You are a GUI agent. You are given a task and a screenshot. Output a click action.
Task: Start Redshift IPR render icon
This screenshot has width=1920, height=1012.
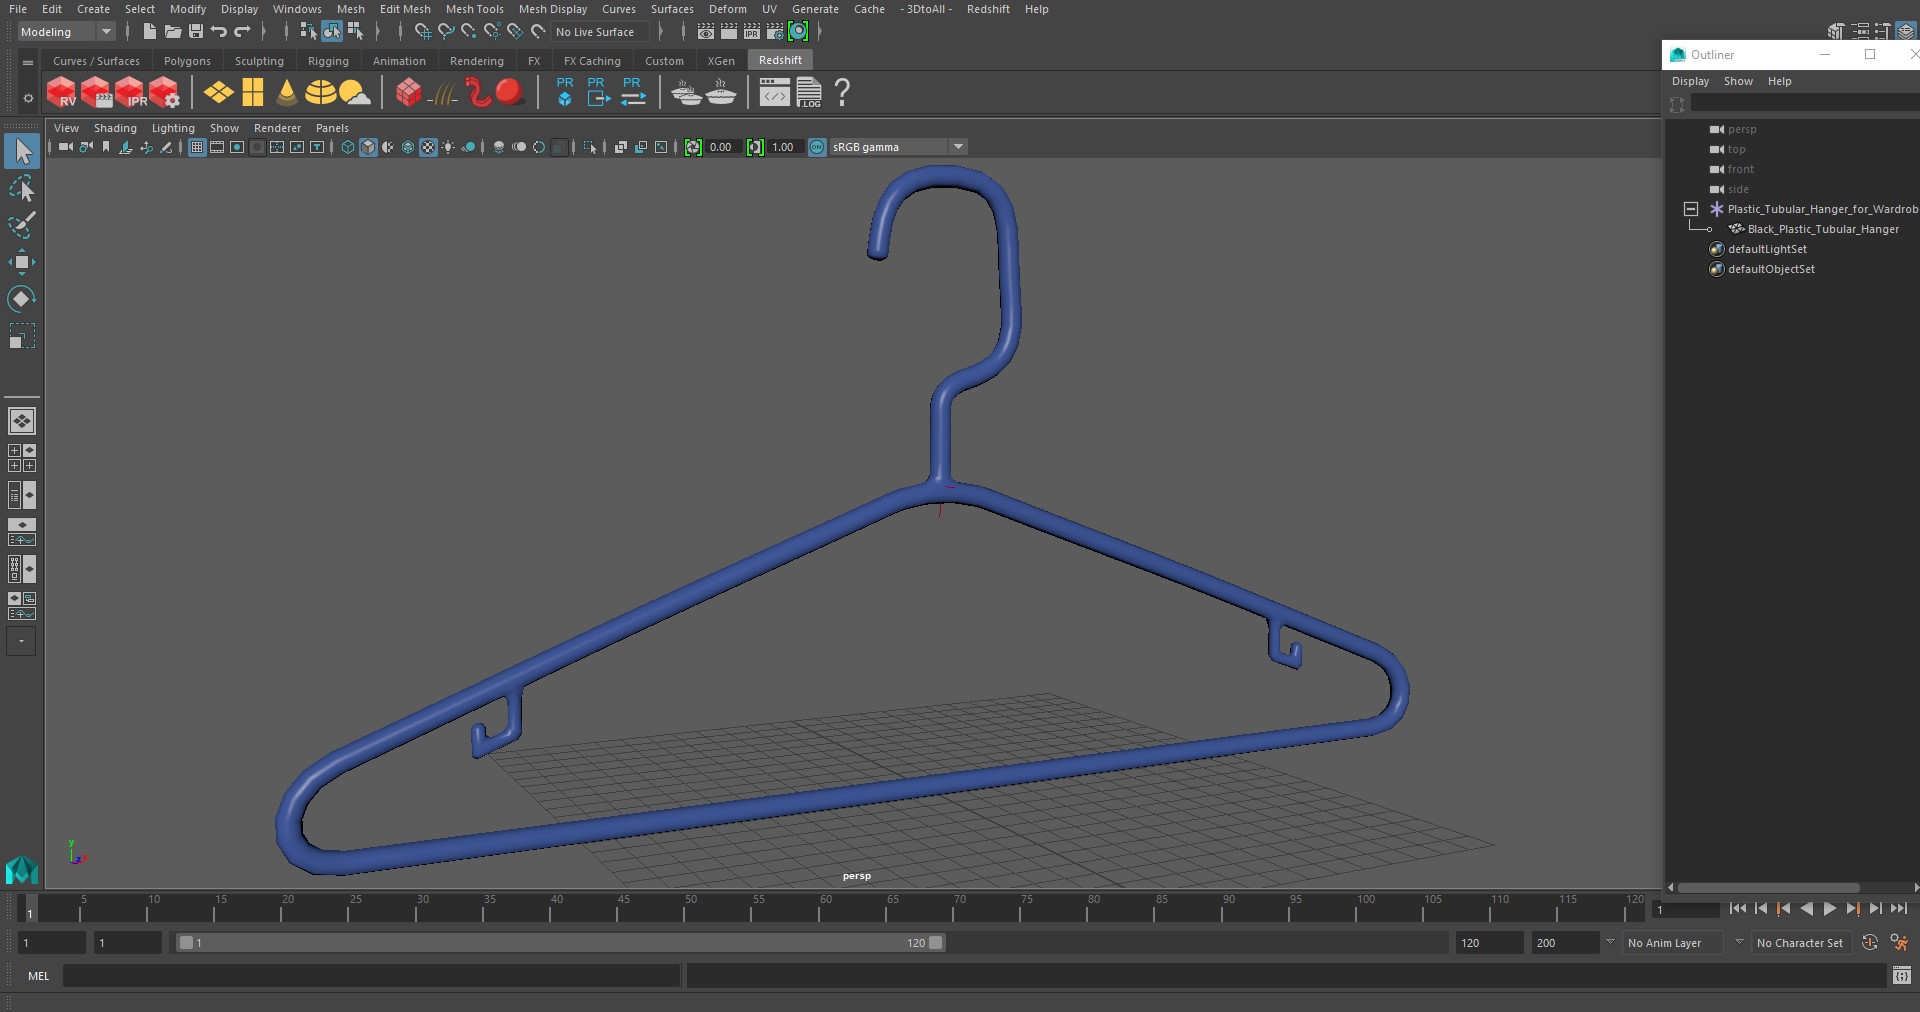(130, 93)
